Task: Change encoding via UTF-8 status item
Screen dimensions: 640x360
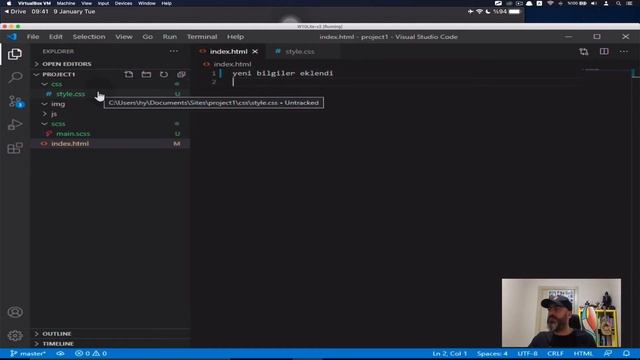Action: coord(527,353)
